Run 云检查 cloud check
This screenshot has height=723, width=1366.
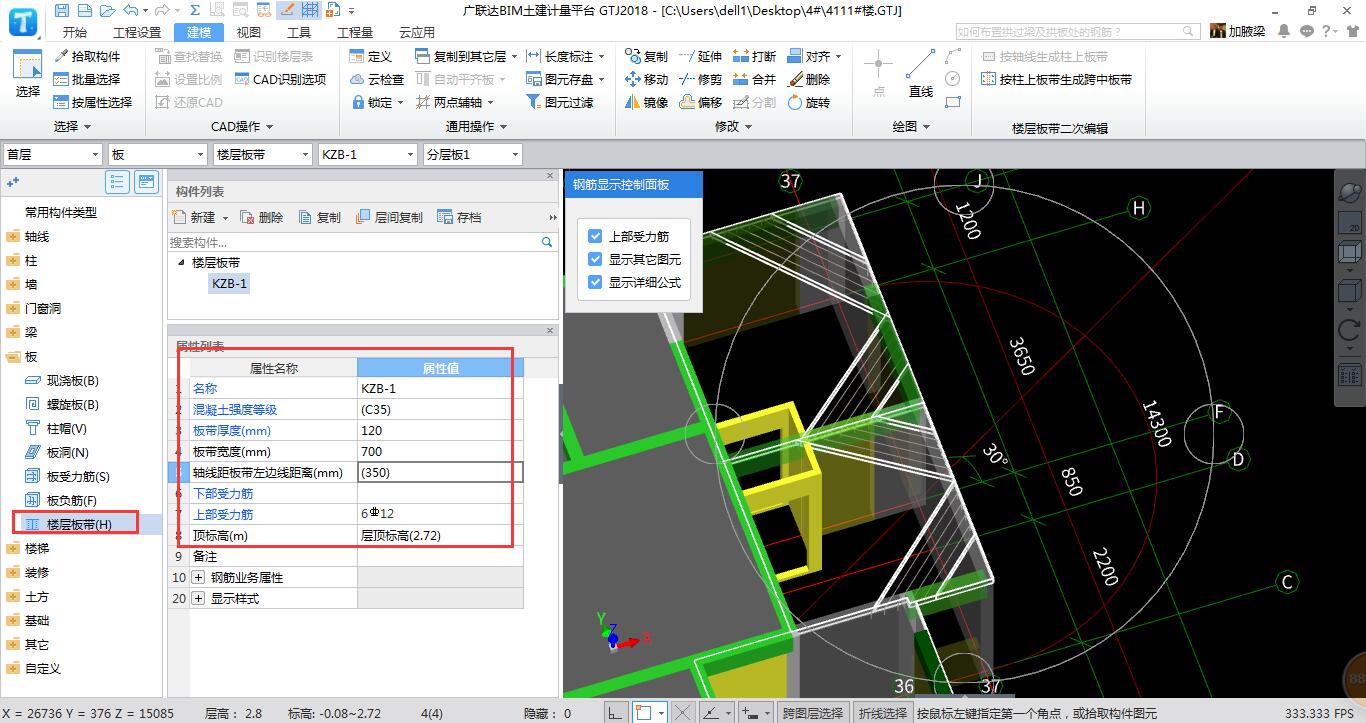pyautogui.click(x=378, y=79)
